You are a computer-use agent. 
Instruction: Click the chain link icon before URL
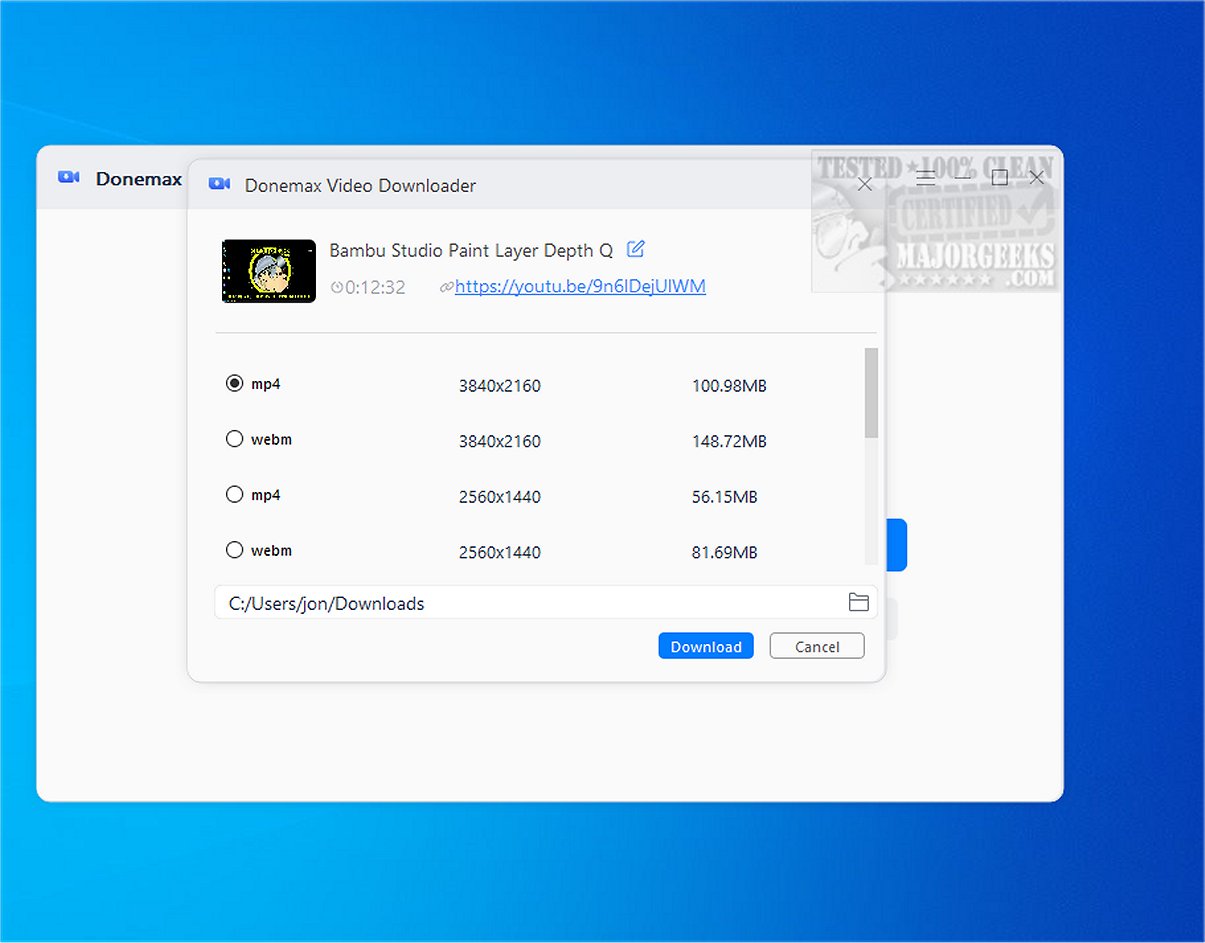[x=447, y=287]
